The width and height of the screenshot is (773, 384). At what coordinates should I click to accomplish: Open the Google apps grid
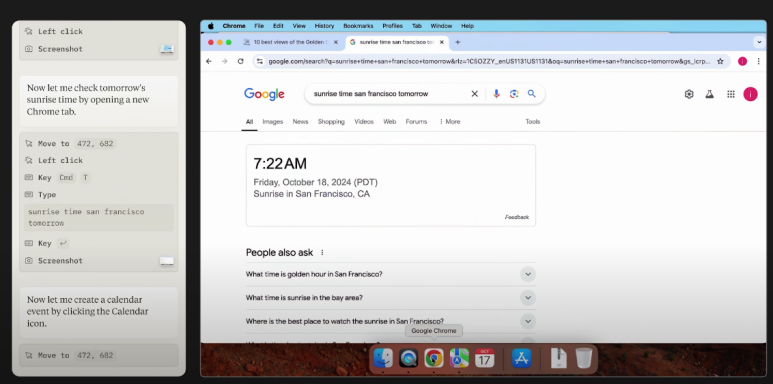[731, 94]
